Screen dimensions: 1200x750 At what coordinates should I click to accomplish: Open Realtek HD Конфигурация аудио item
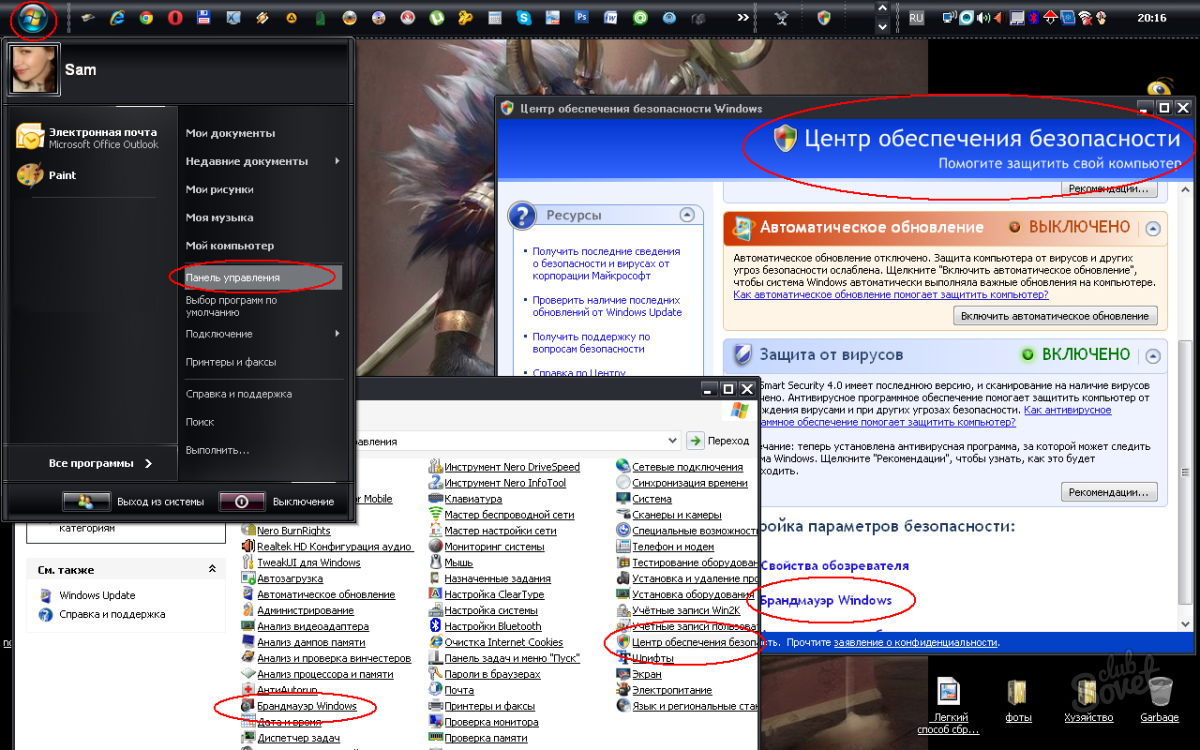click(x=327, y=547)
